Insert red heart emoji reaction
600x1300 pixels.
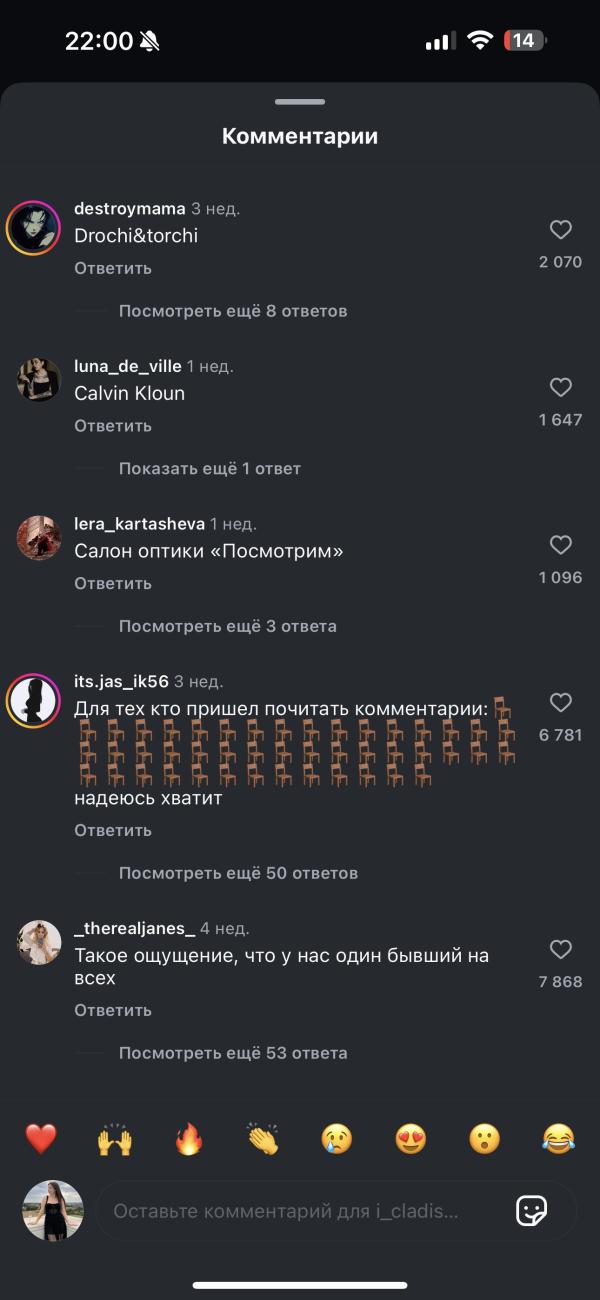tap(41, 1139)
